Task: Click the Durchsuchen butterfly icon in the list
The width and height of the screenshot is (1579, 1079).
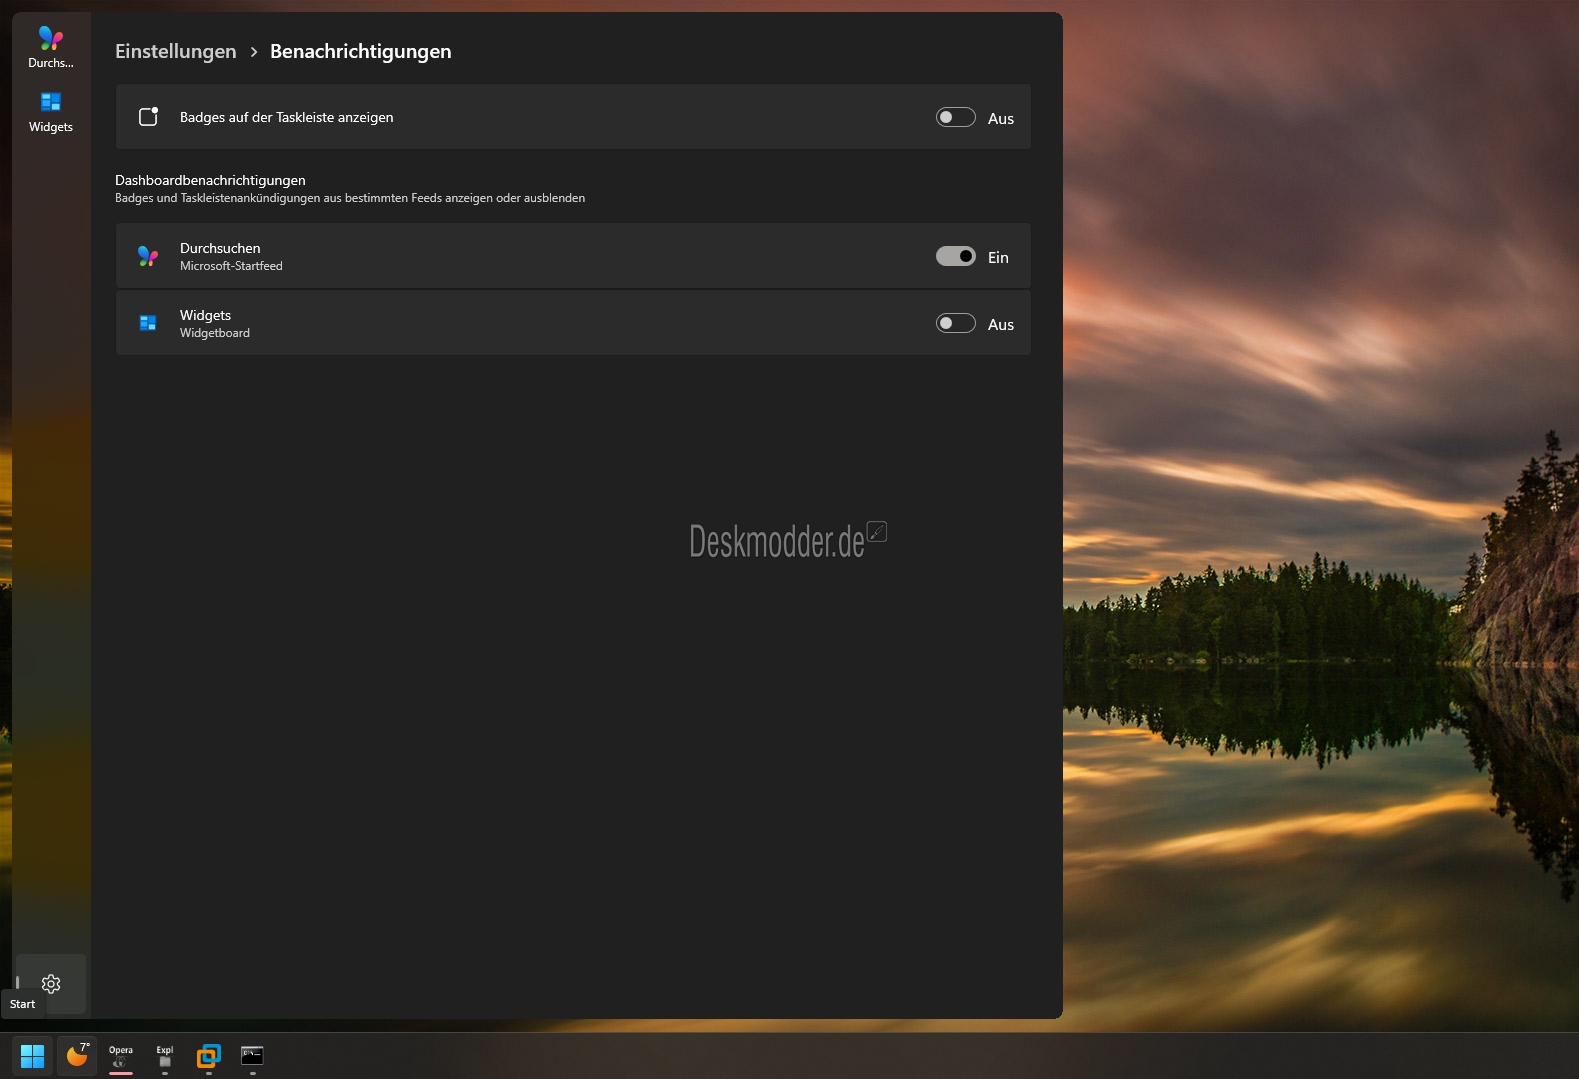Action: pyautogui.click(x=148, y=256)
